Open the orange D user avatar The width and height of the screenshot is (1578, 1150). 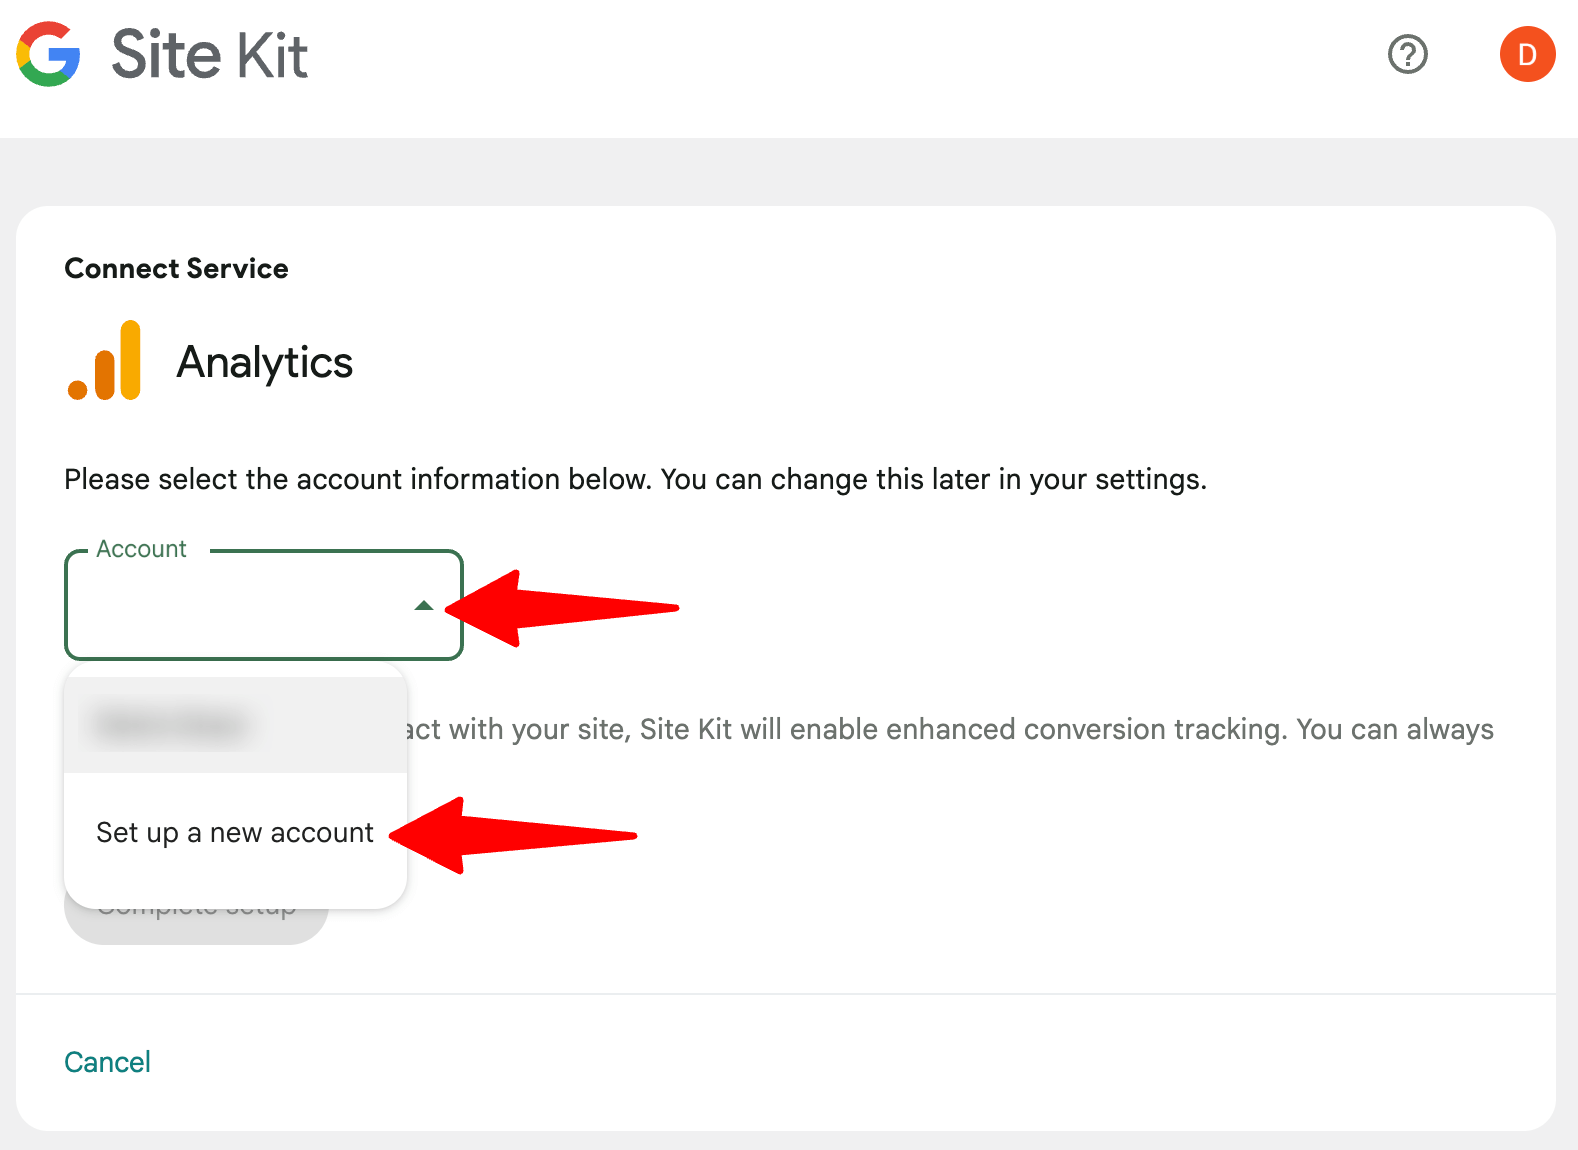click(x=1527, y=54)
